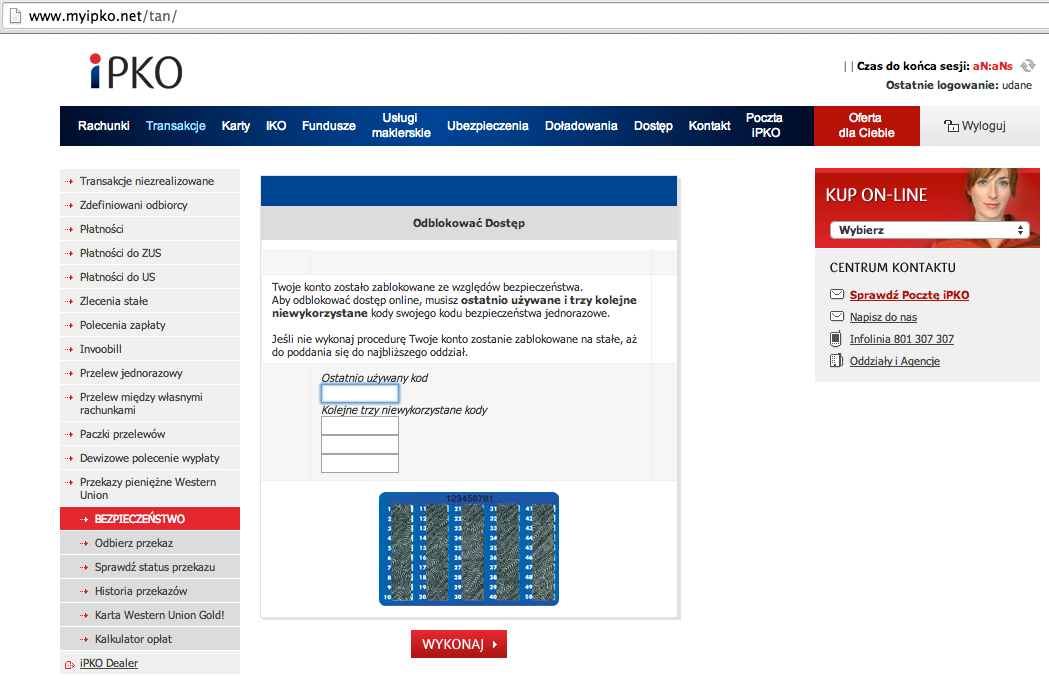Click the page icon in address bar
Viewport: 1049px width, 679px height.
pos(15,15)
